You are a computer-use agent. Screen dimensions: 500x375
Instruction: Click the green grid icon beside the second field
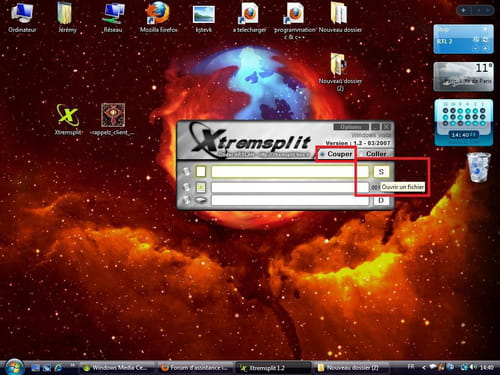[201, 187]
